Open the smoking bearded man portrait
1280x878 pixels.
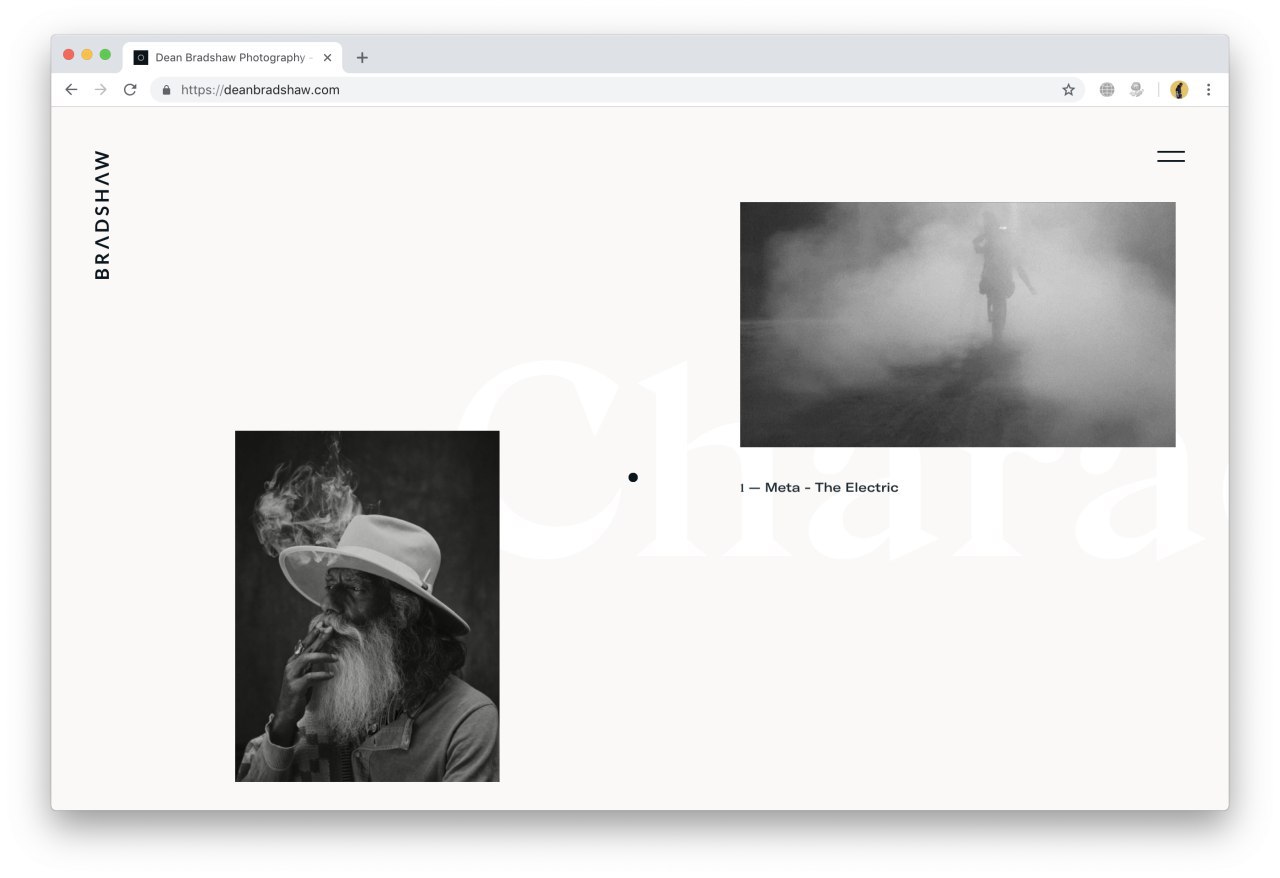(367, 606)
